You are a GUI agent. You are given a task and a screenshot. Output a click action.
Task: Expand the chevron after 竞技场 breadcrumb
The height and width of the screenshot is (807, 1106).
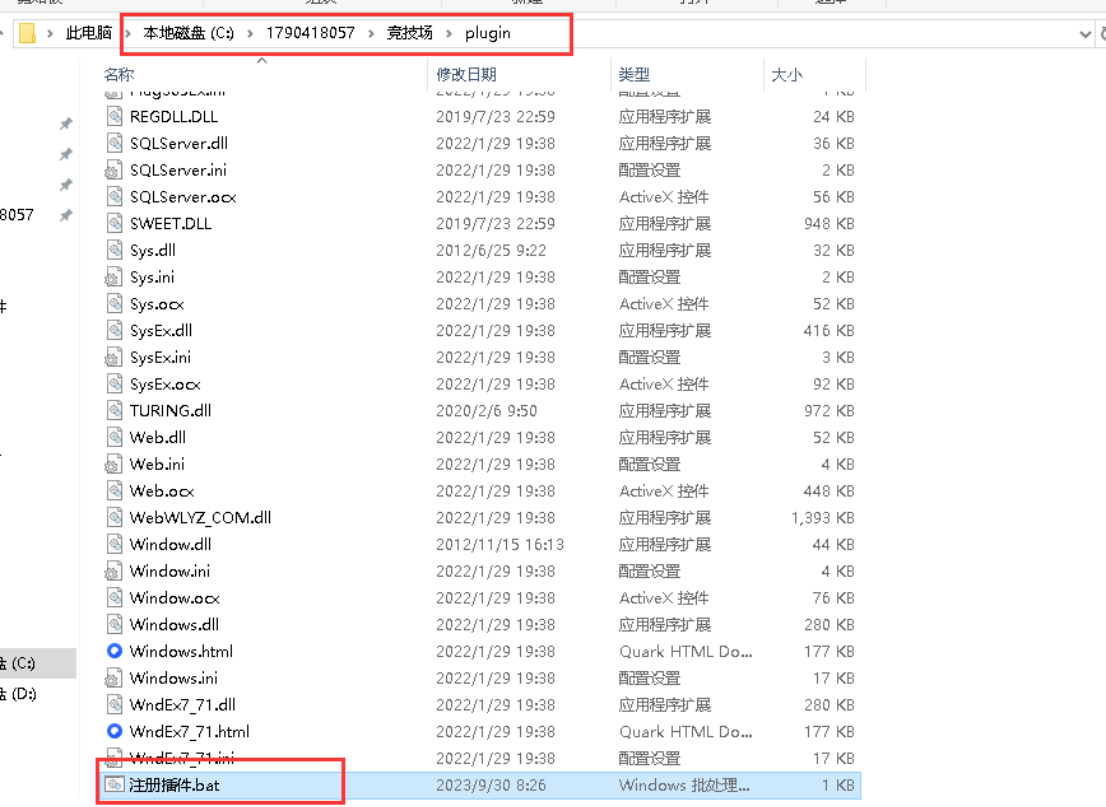[449, 33]
